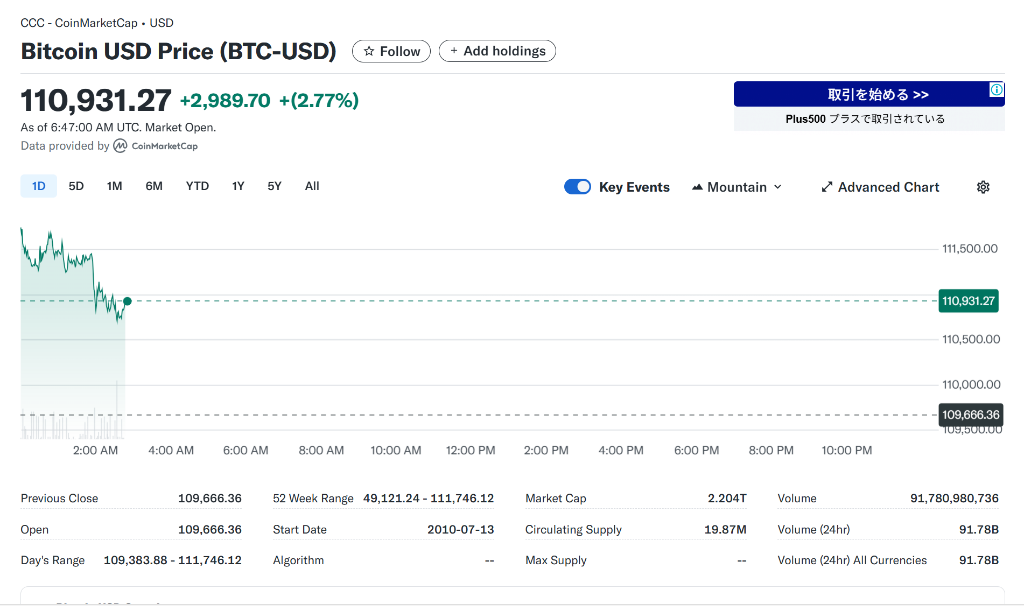Open the chart settings gear icon
This screenshot has width=1024, height=606.
(x=983, y=187)
